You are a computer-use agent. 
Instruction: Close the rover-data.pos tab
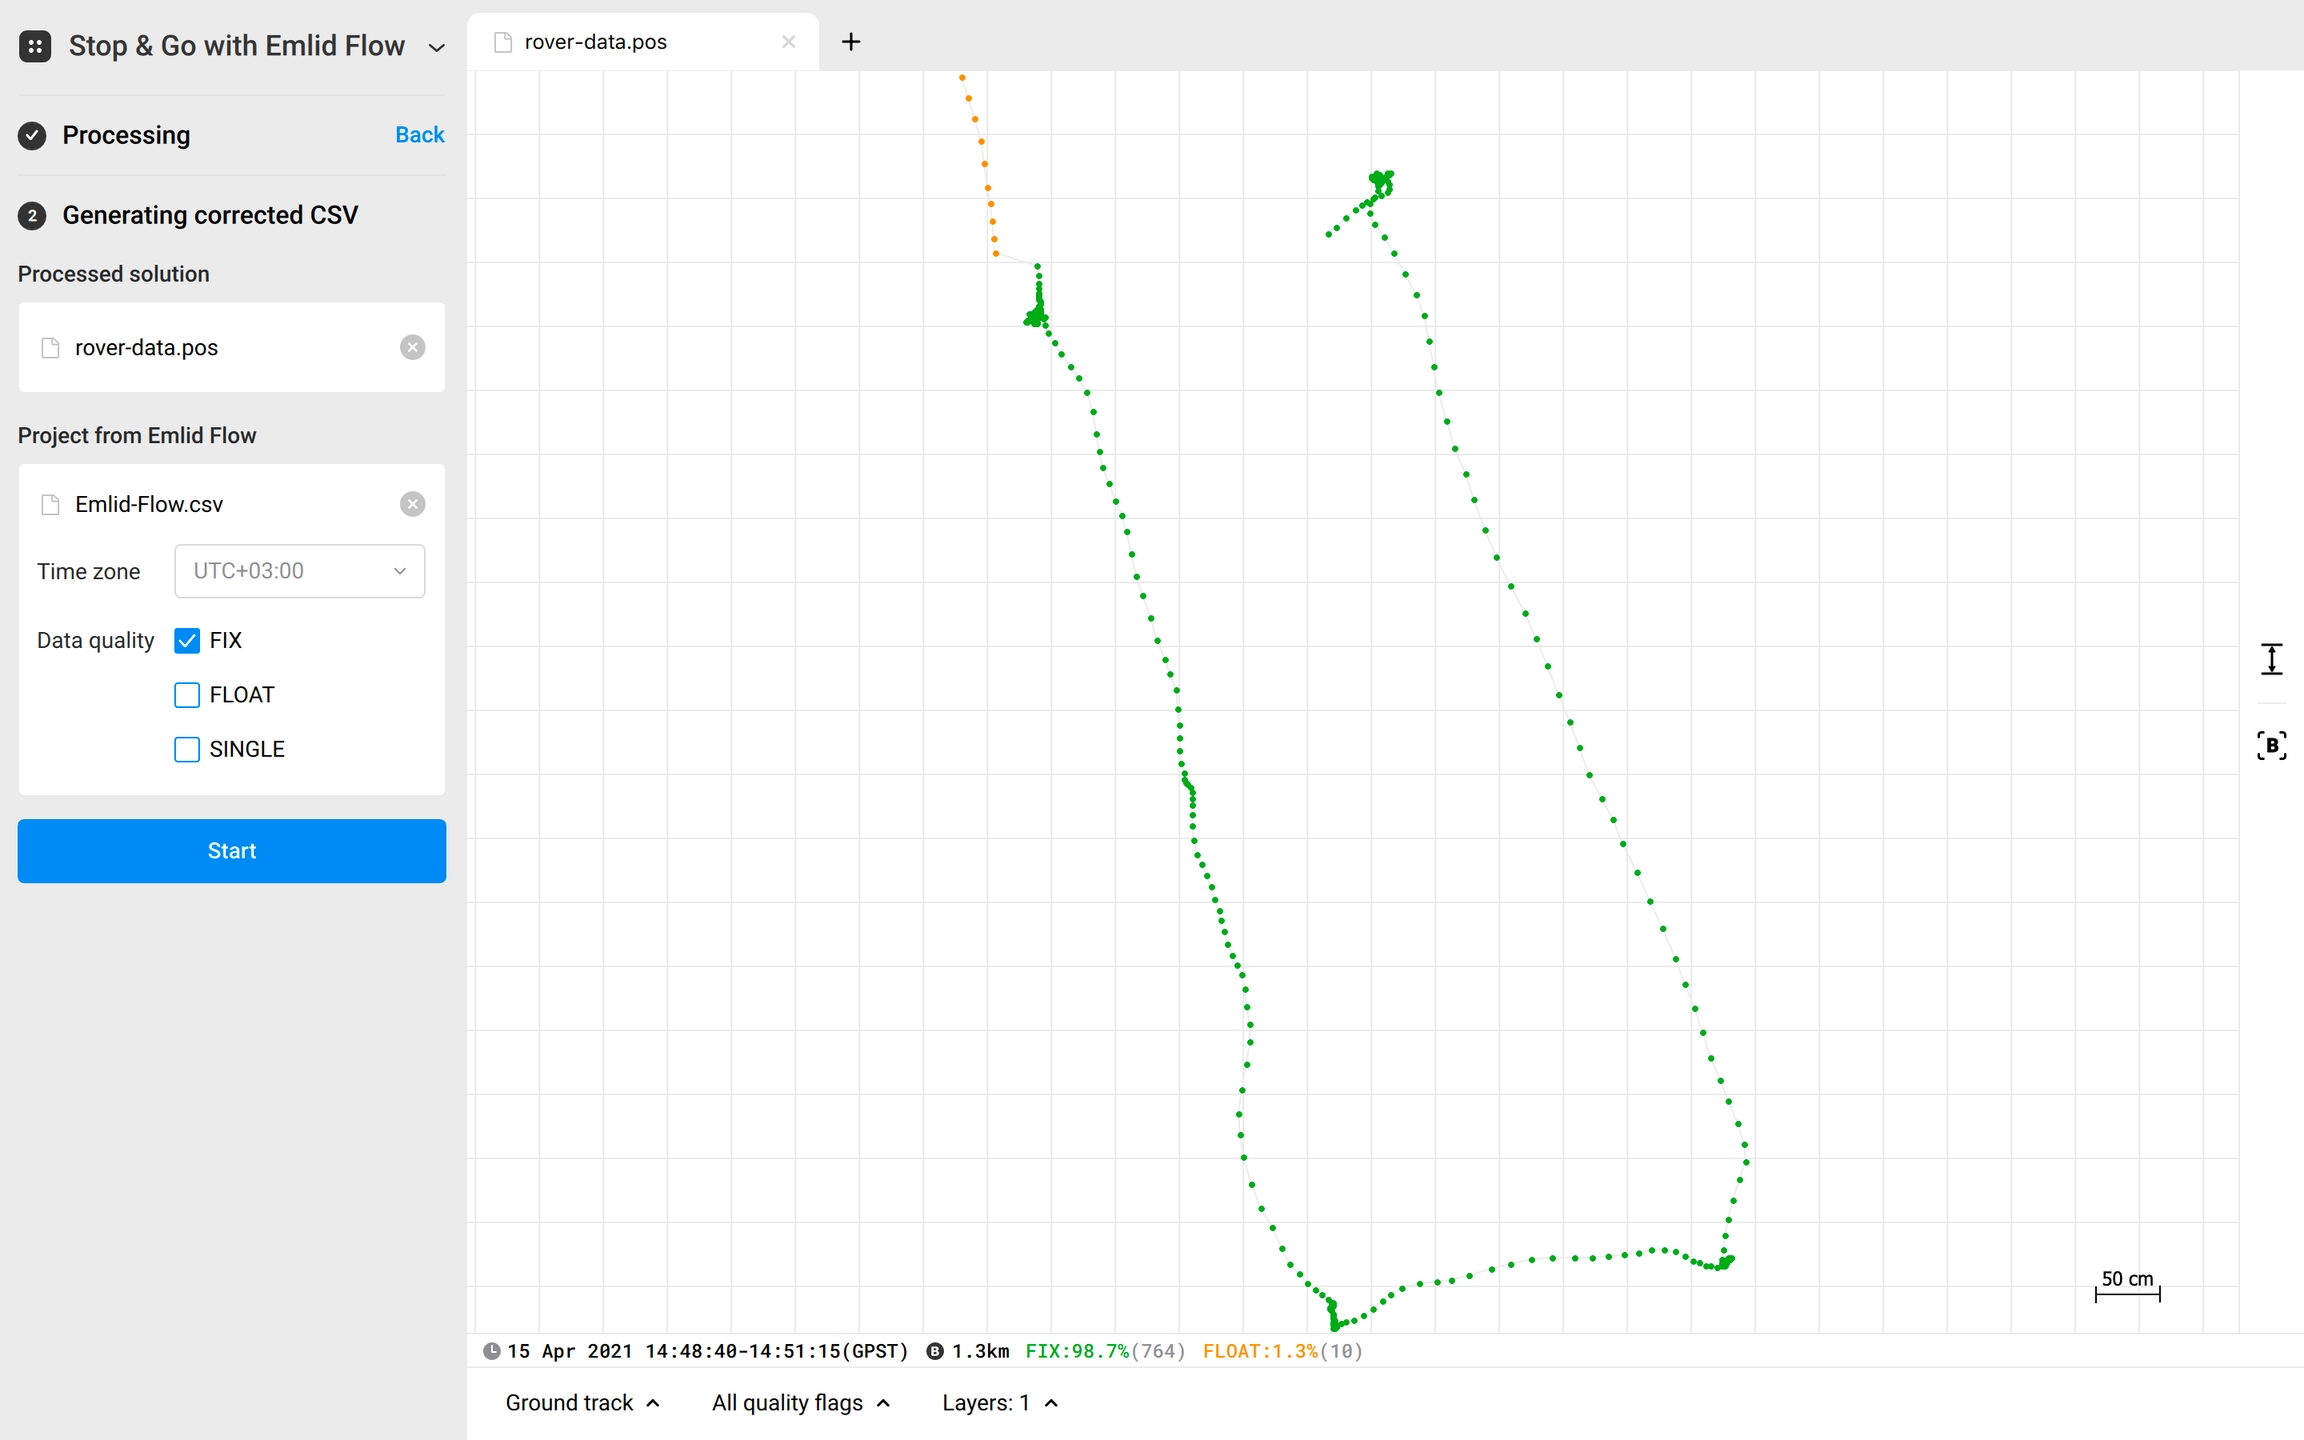788,42
